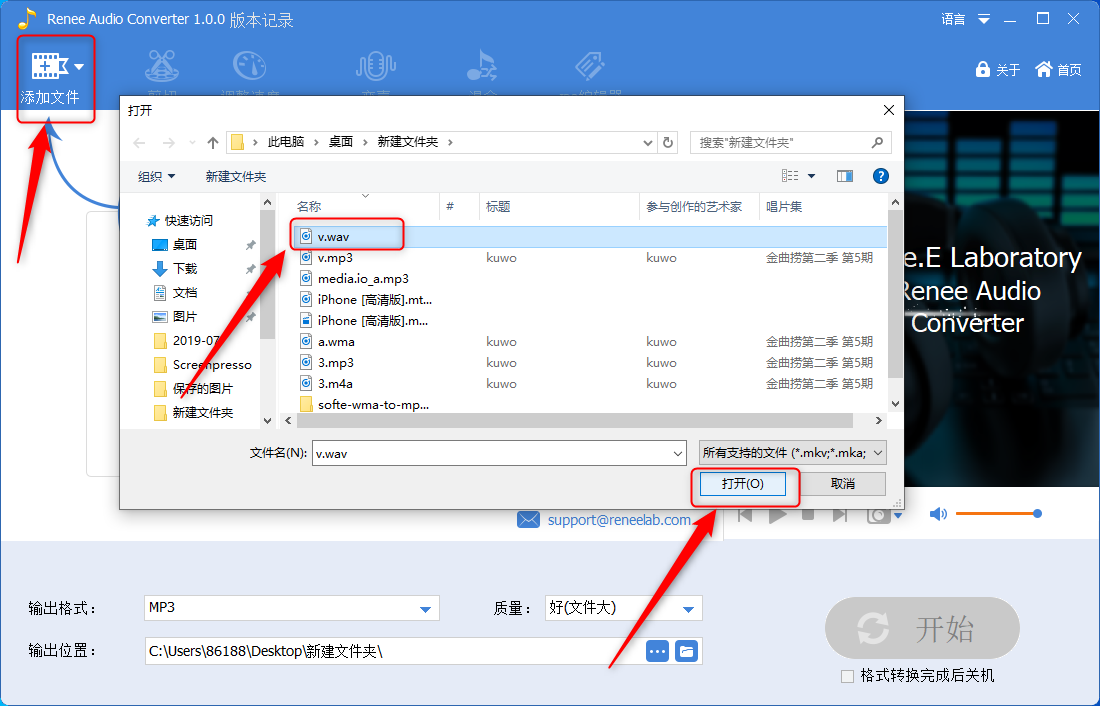Viewport: 1100px width, 706px height.
Task: Select the scissors cut tool icon
Action: tap(162, 66)
